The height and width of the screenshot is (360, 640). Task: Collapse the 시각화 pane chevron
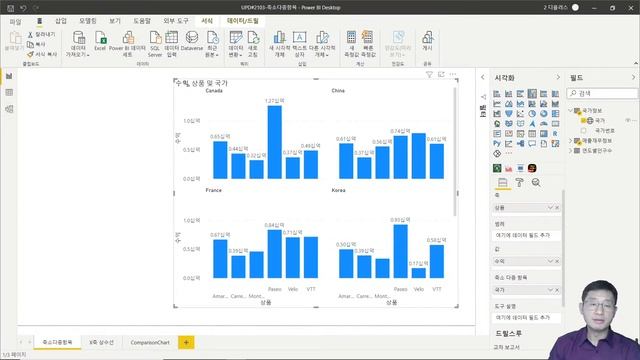(558, 78)
